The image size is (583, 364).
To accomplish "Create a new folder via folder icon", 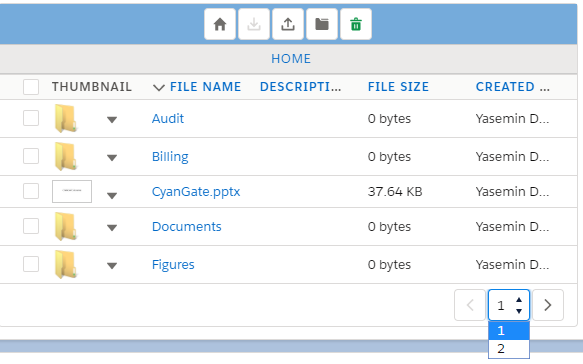I will pyautogui.click(x=322, y=24).
